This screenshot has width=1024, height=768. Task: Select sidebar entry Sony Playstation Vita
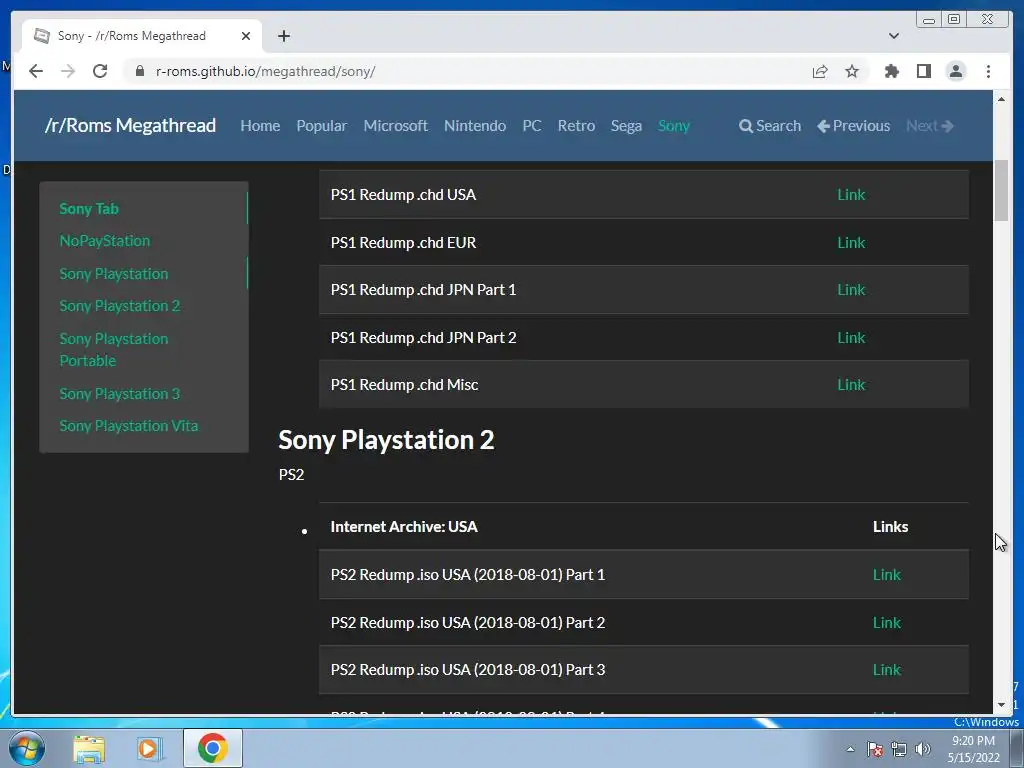(x=129, y=426)
